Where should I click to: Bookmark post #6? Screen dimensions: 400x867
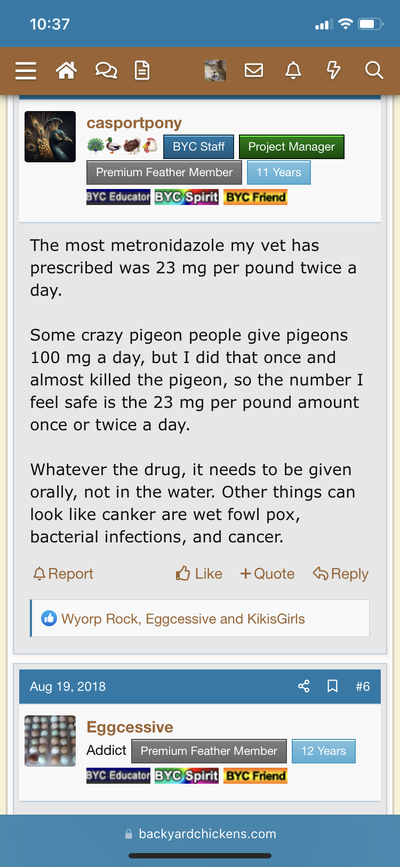[x=333, y=686]
